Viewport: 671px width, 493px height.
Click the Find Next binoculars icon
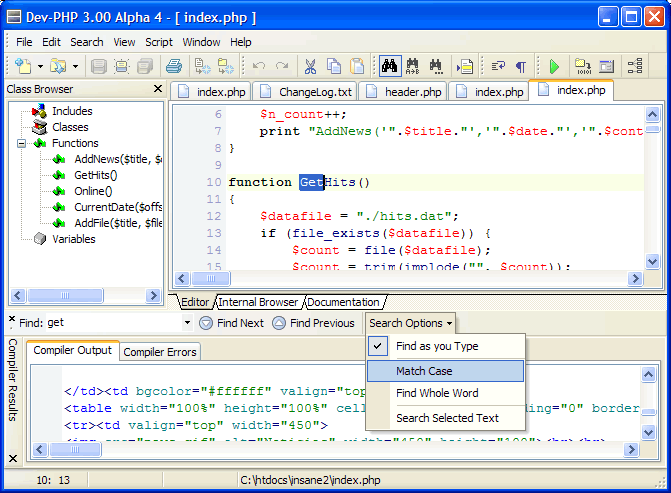click(x=436, y=66)
